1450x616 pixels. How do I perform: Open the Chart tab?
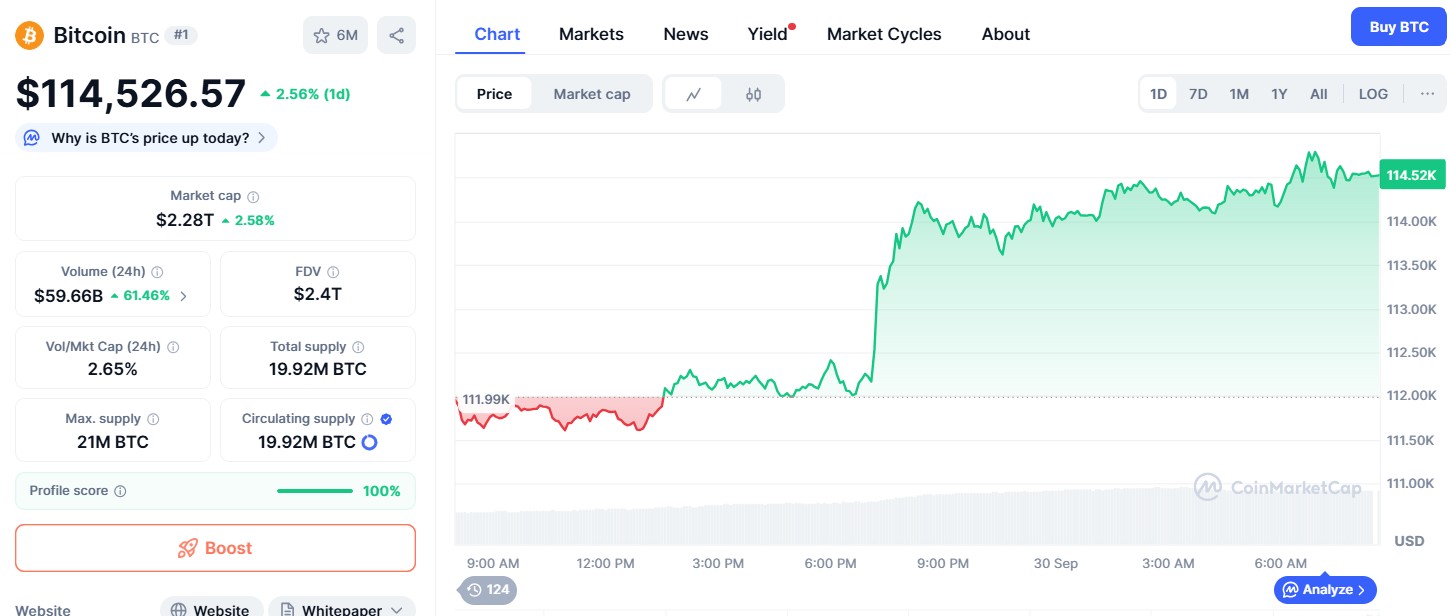point(497,34)
